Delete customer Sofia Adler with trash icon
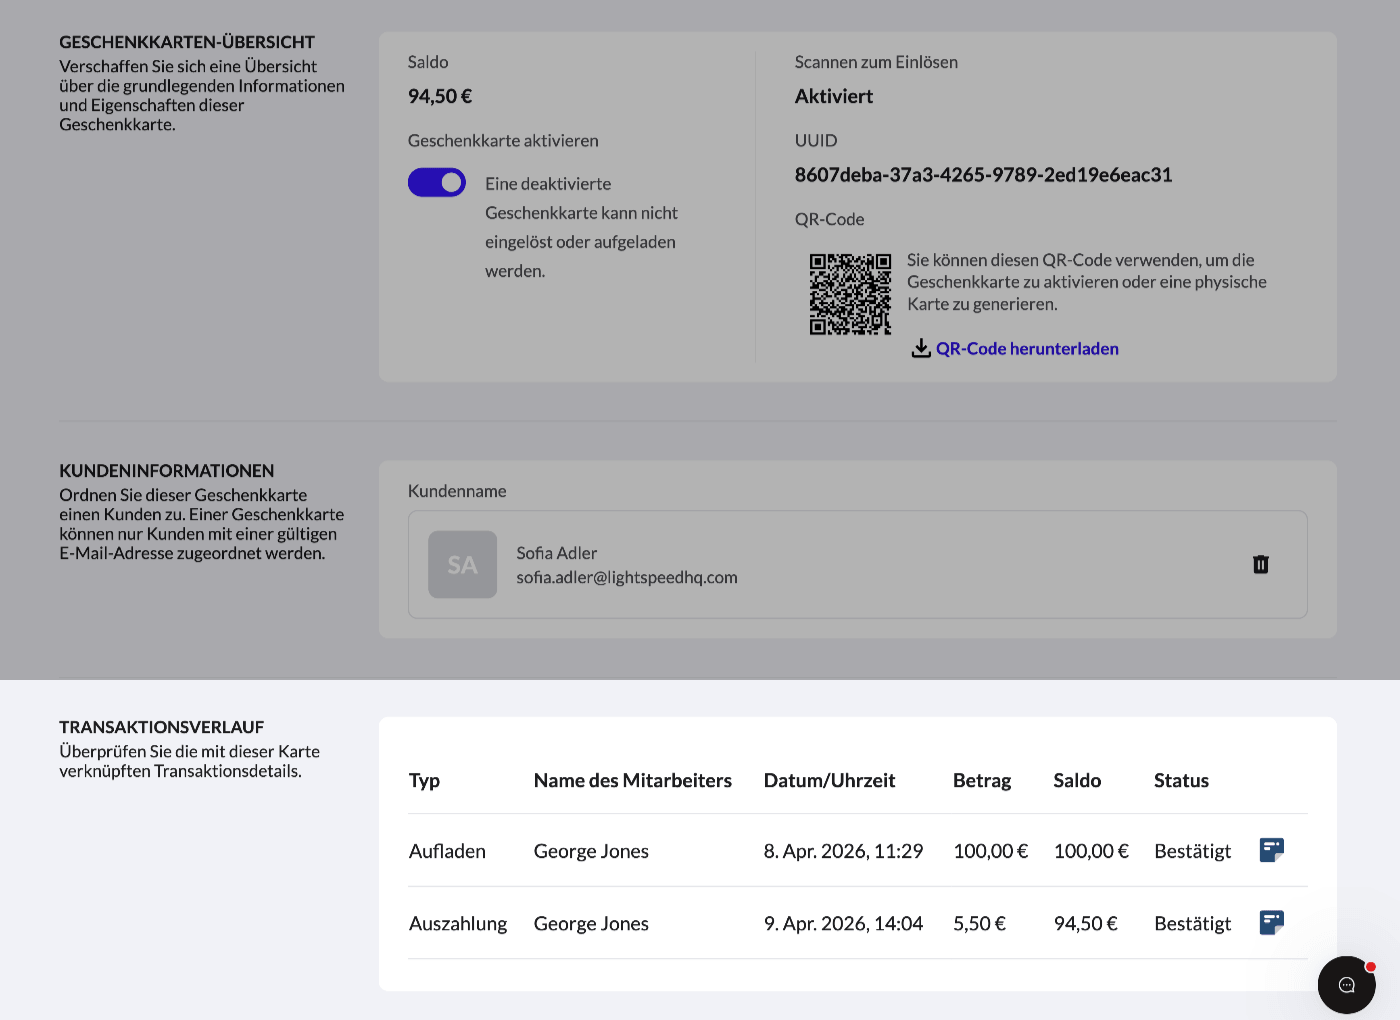 pos(1261,565)
